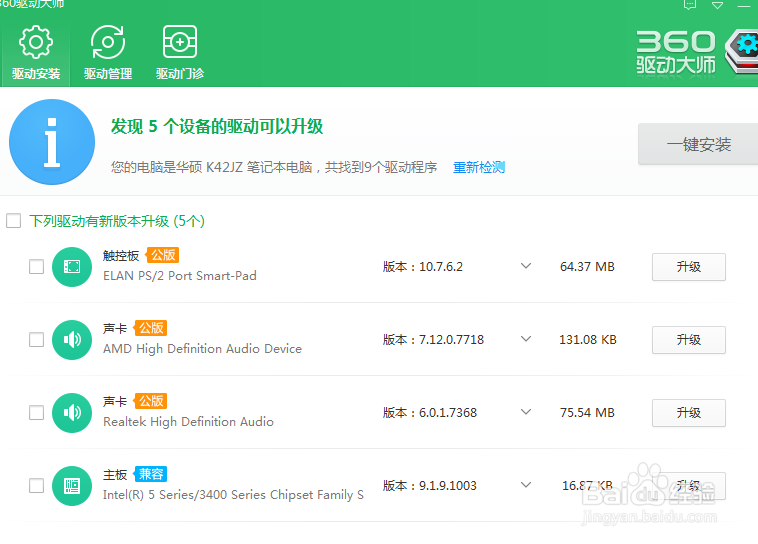Switch to the 驱动管理 tab
This screenshot has width=758, height=544.
click(x=108, y=53)
